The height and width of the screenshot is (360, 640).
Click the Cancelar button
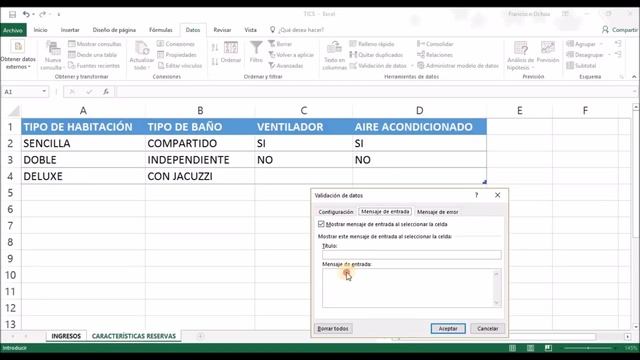point(487,329)
